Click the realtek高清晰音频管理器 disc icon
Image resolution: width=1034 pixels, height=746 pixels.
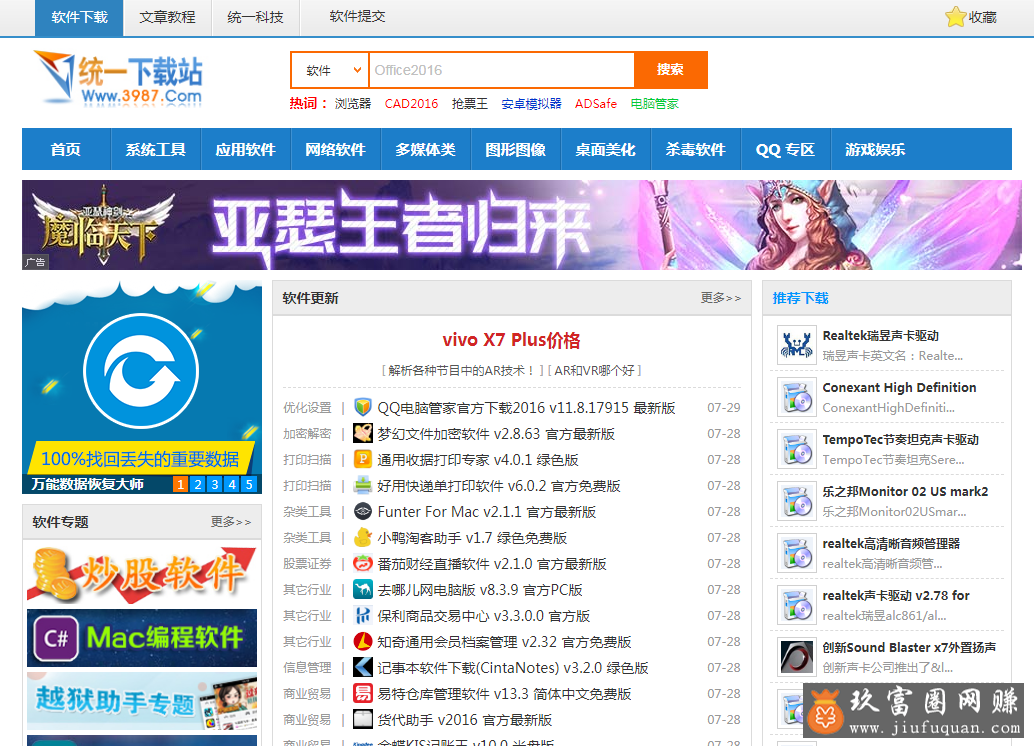(797, 553)
